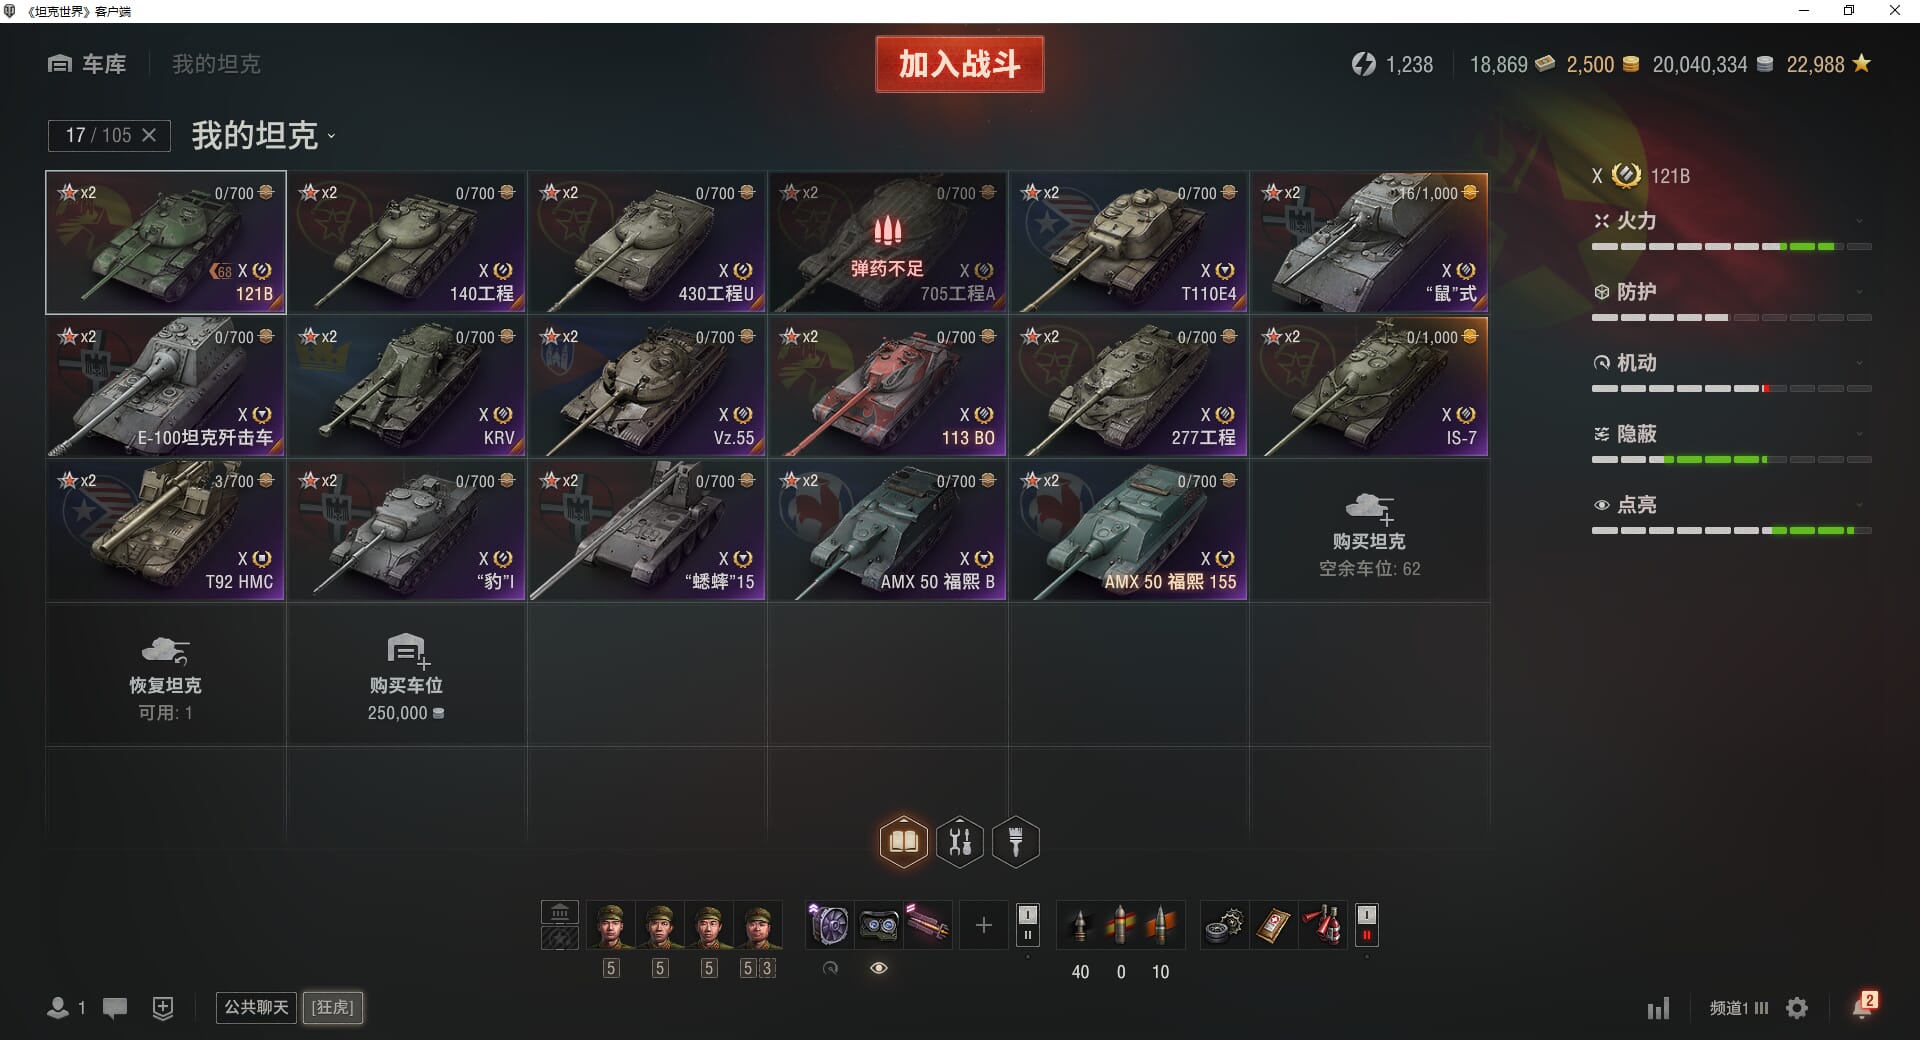
Task: Select the binoculars optics equipment slot
Action: (x=879, y=925)
